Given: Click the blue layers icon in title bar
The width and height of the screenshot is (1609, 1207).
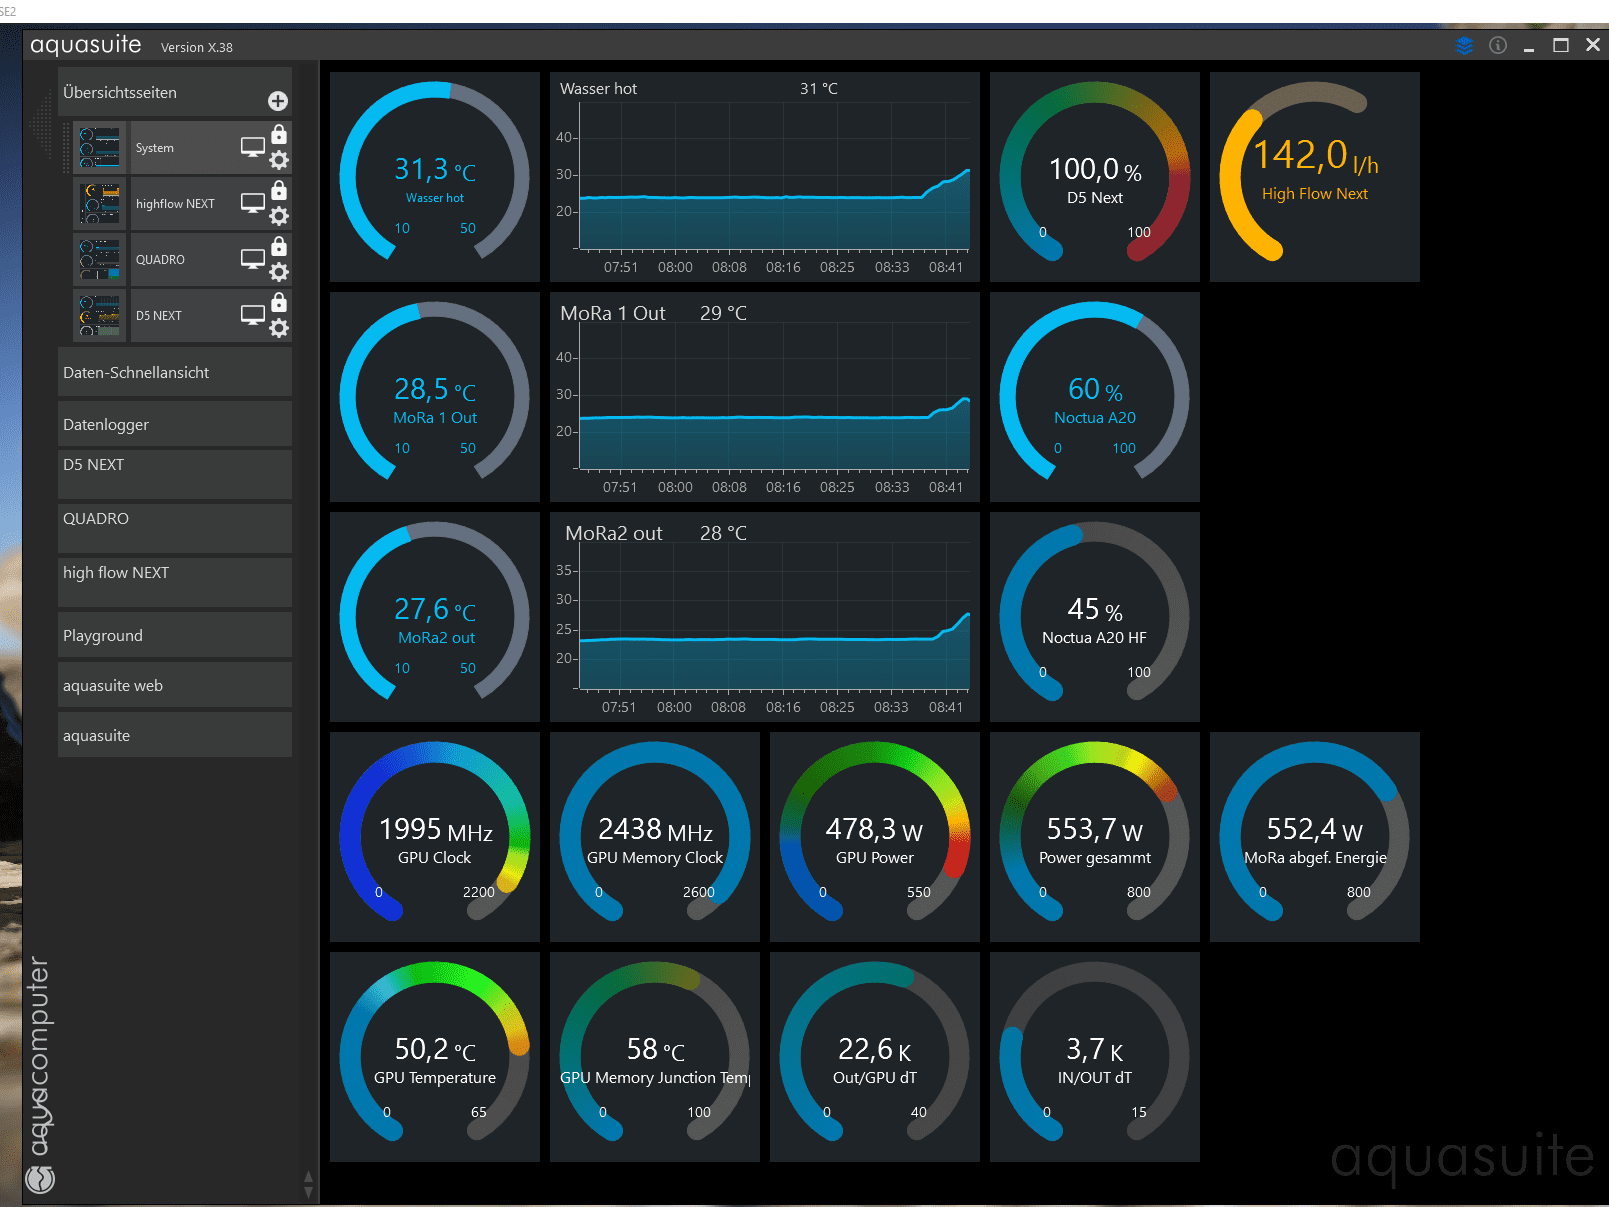Looking at the screenshot, I should tap(1465, 45).
